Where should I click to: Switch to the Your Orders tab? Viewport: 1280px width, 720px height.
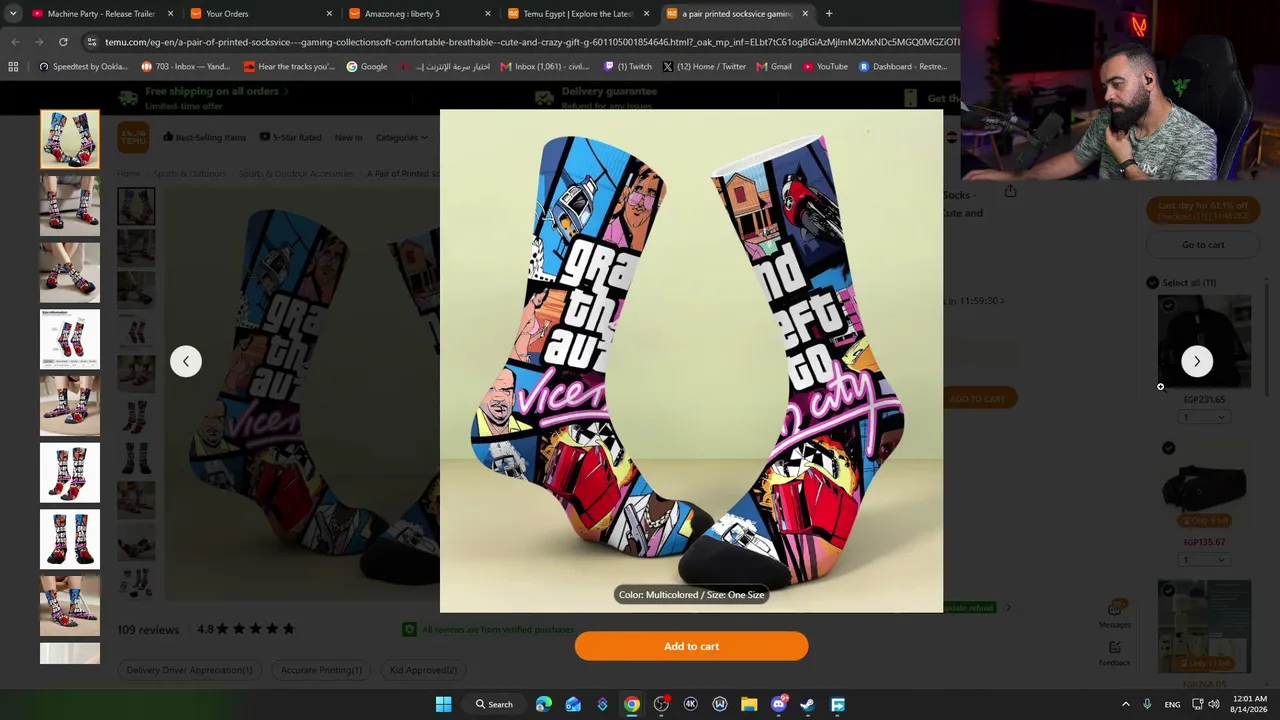[261, 14]
